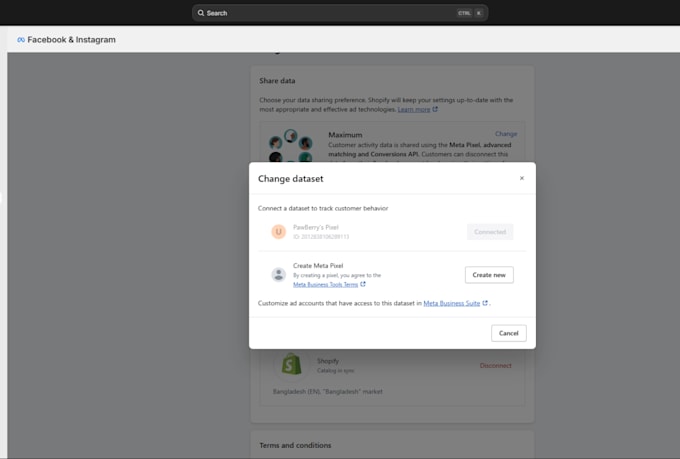Open the Meta Business Suite link
This screenshot has width=680, height=459.
(x=451, y=303)
